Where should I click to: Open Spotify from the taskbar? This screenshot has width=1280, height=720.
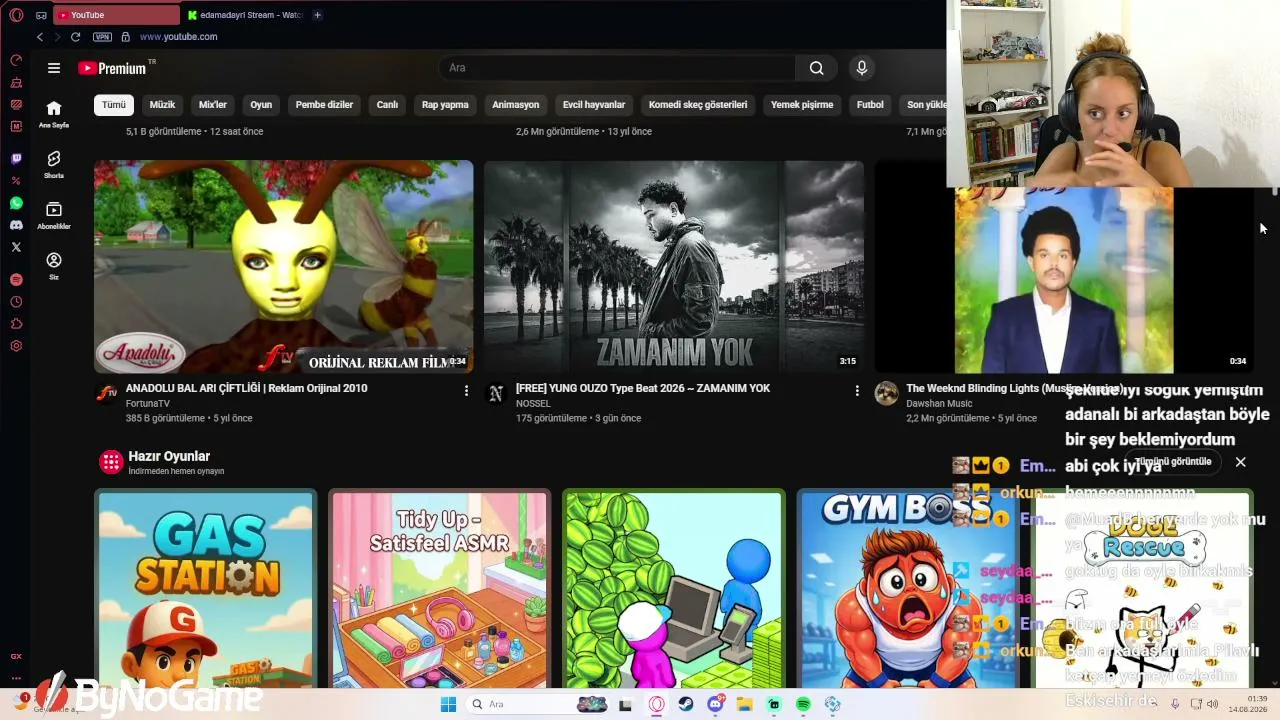click(803, 704)
